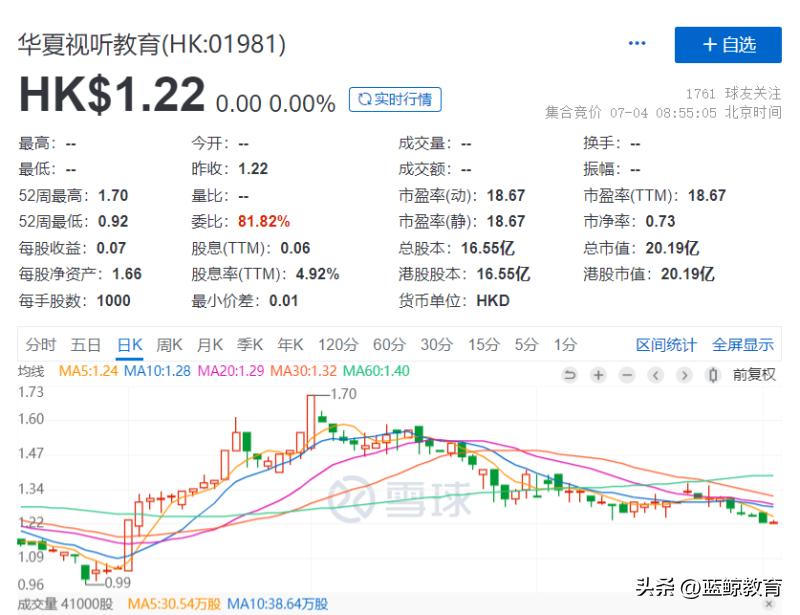
Task: Switch to the 分时 intraday tab
Action: click(x=38, y=343)
